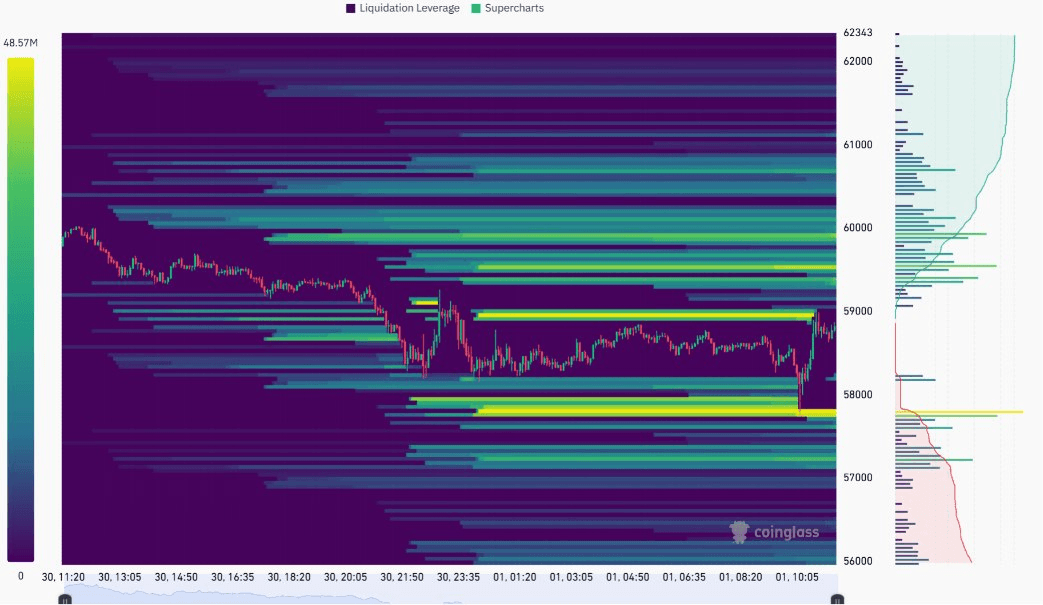This screenshot has height=605, width=1043.
Task: Toggle the Liquidation Leverage legend entry
Action: tap(402, 8)
